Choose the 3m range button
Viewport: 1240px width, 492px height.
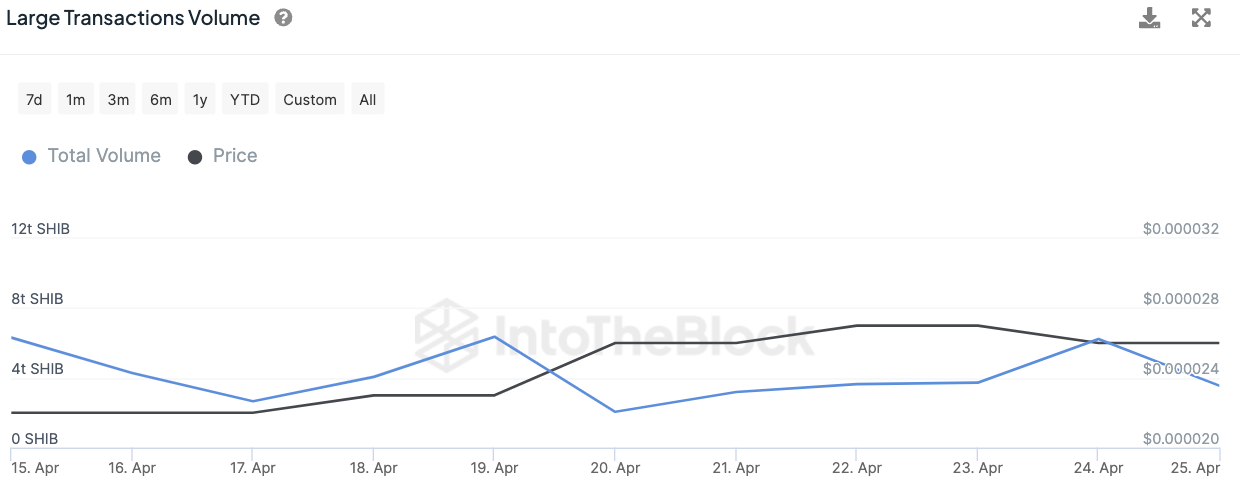point(118,100)
